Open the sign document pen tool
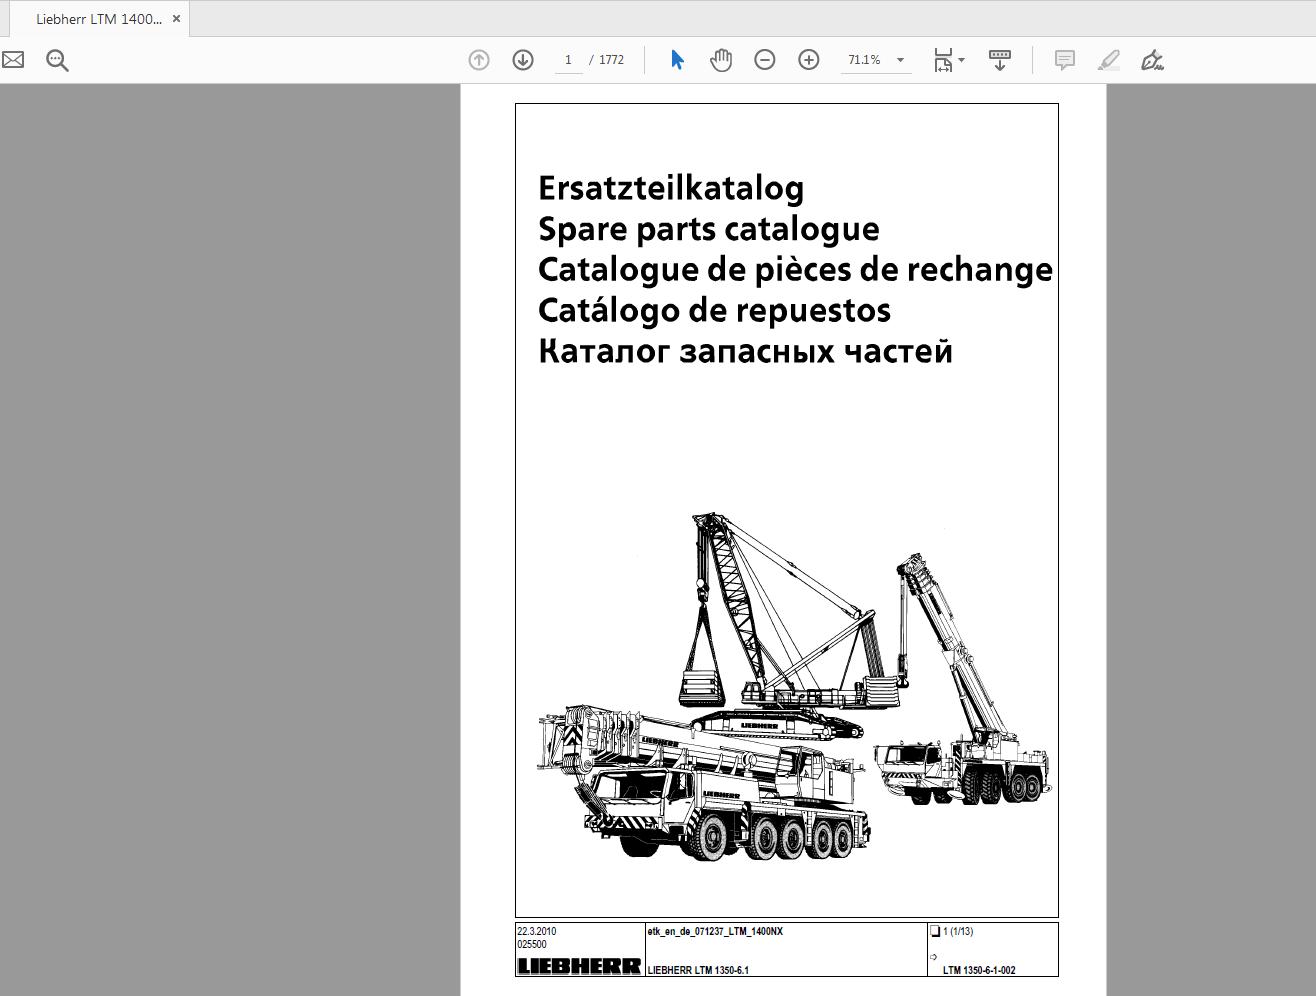This screenshot has height=996, width=1316. (1152, 60)
